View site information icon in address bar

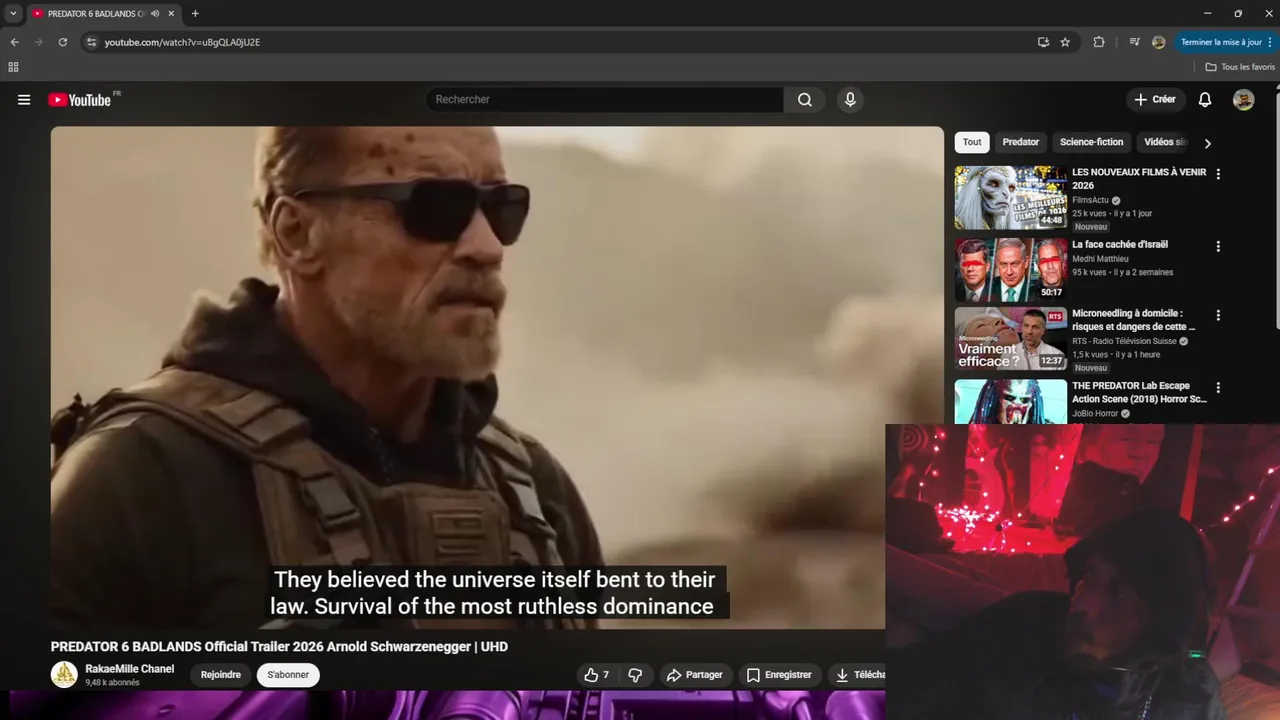[x=91, y=42]
